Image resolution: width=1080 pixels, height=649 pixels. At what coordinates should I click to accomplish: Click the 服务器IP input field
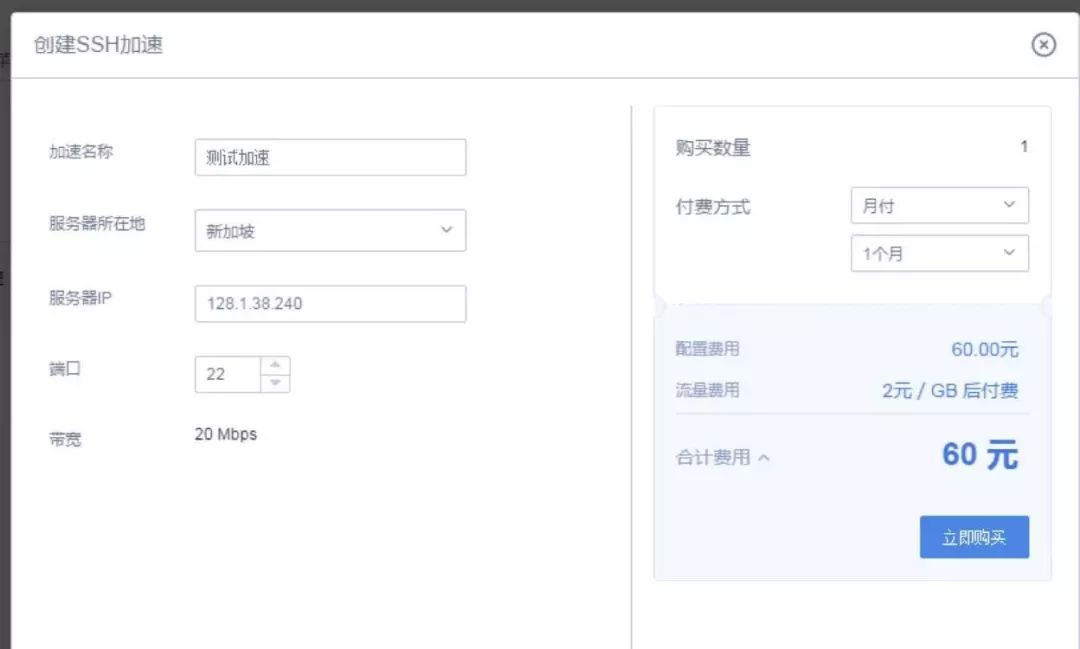tap(330, 304)
